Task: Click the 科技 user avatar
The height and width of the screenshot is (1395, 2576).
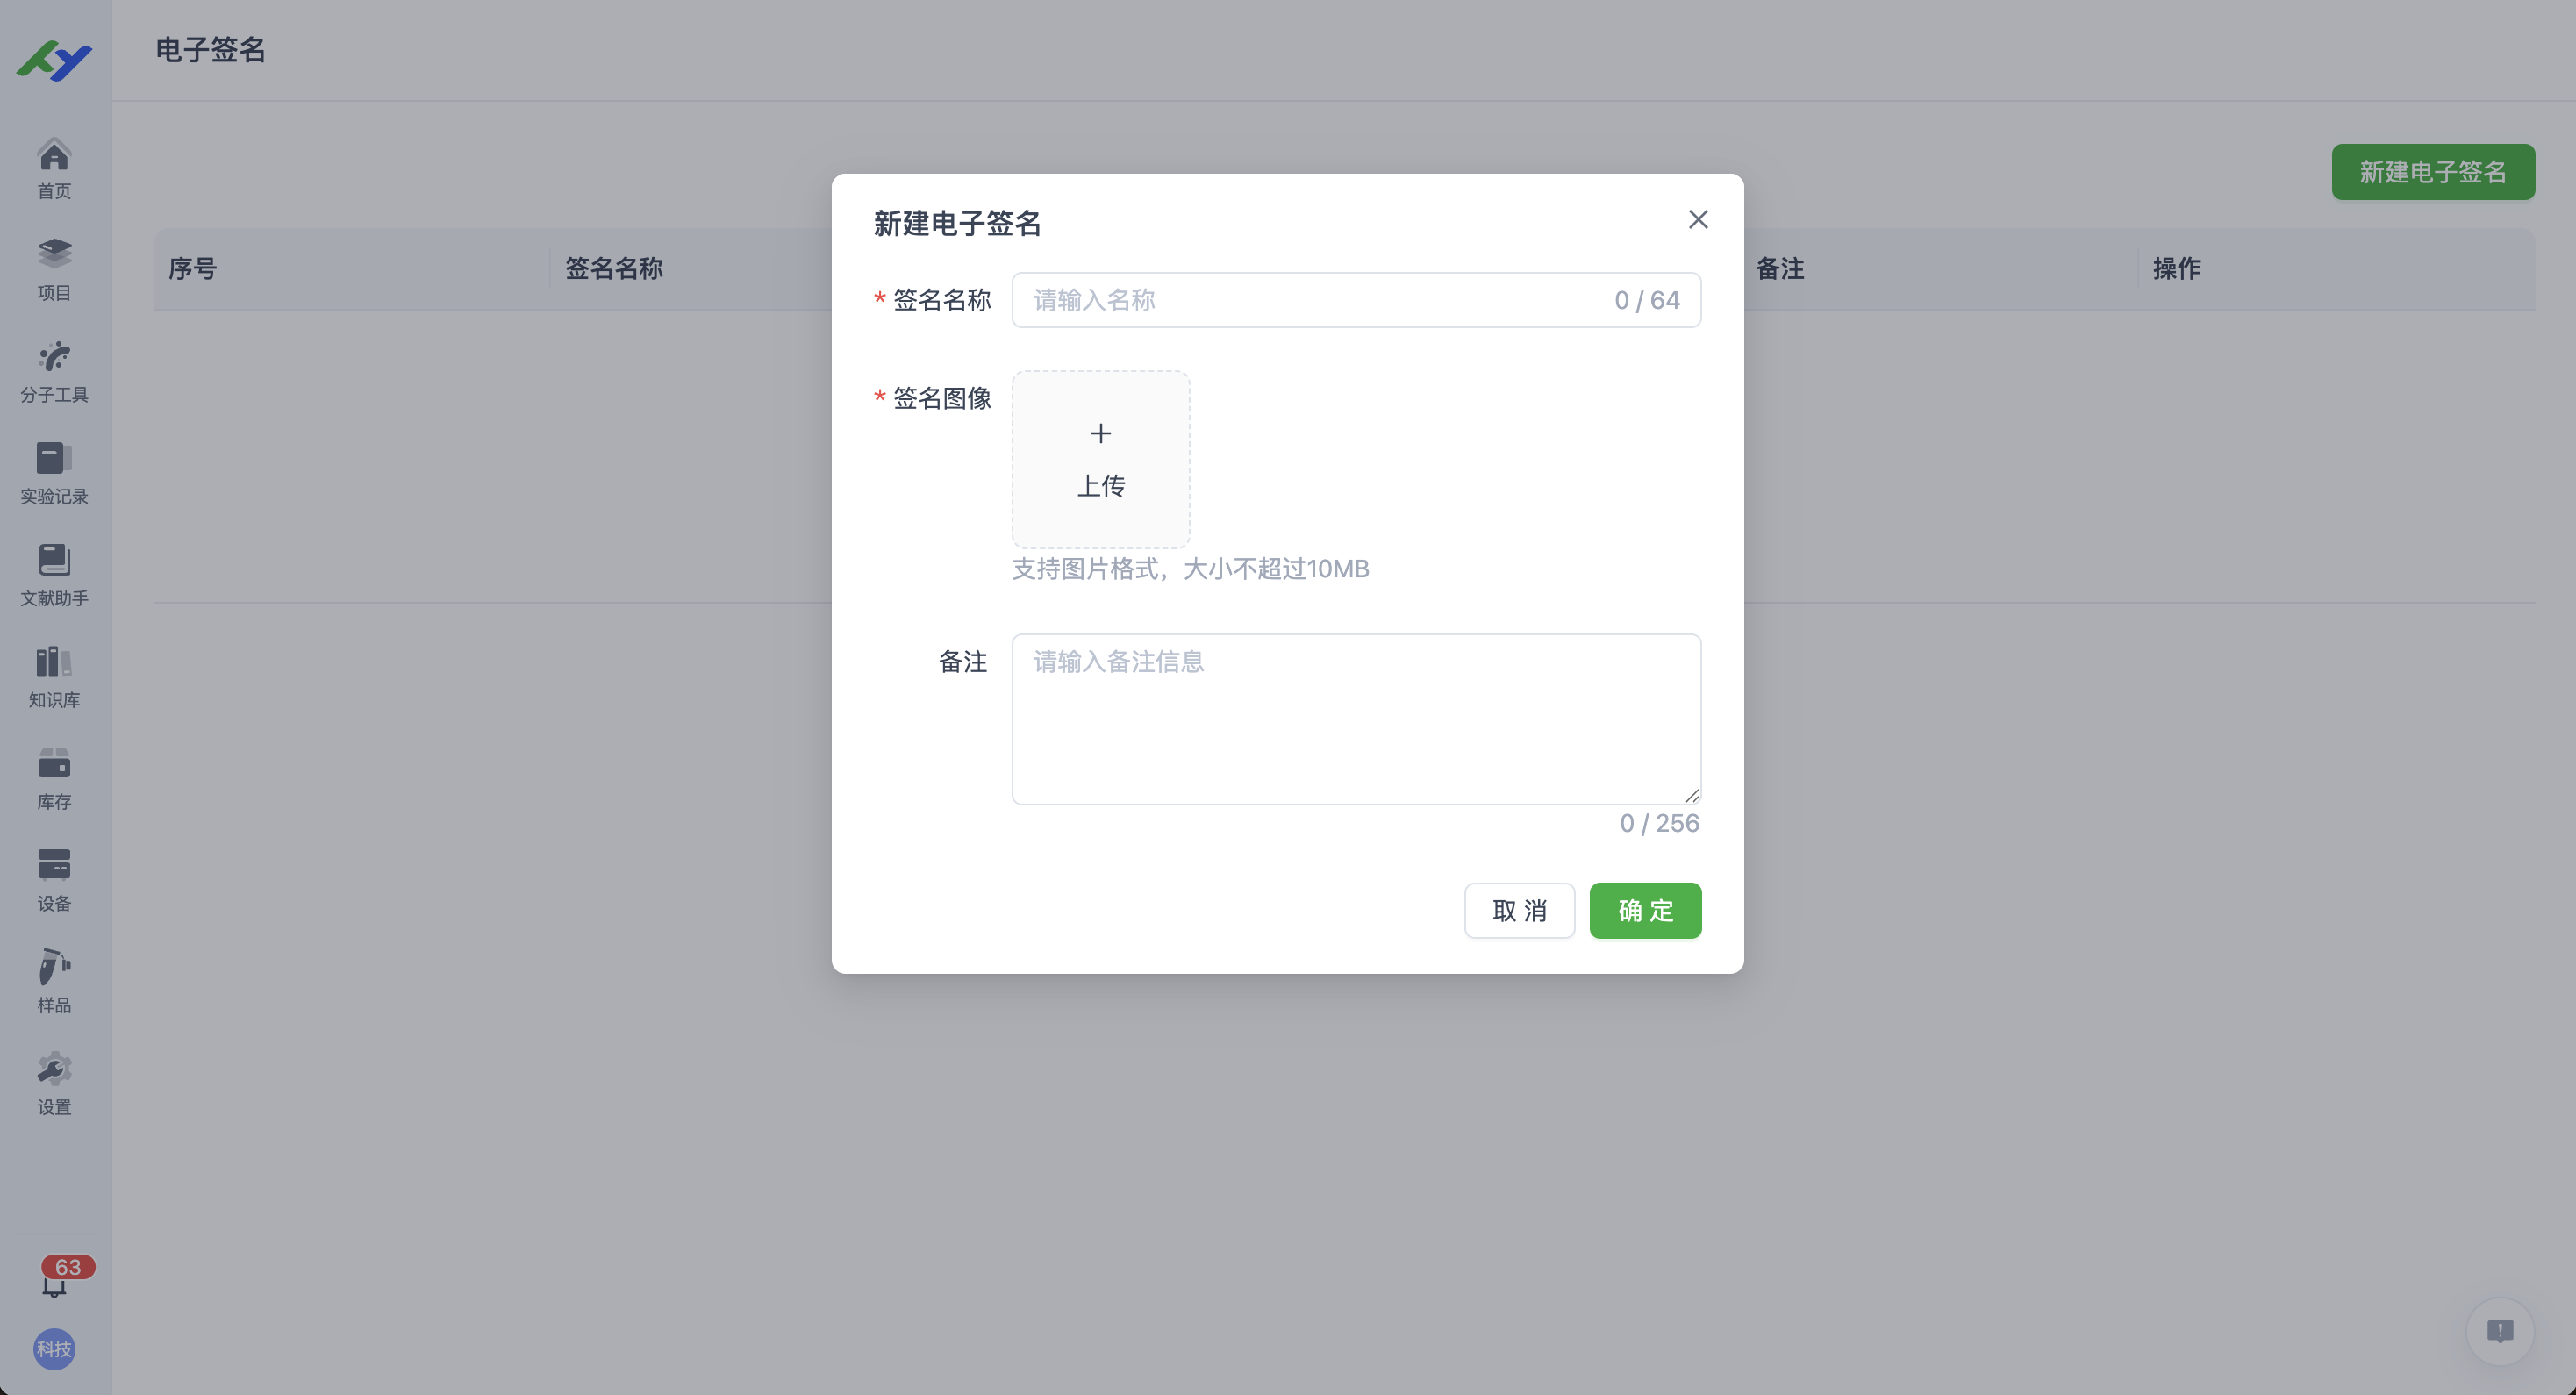Action: [53, 1349]
